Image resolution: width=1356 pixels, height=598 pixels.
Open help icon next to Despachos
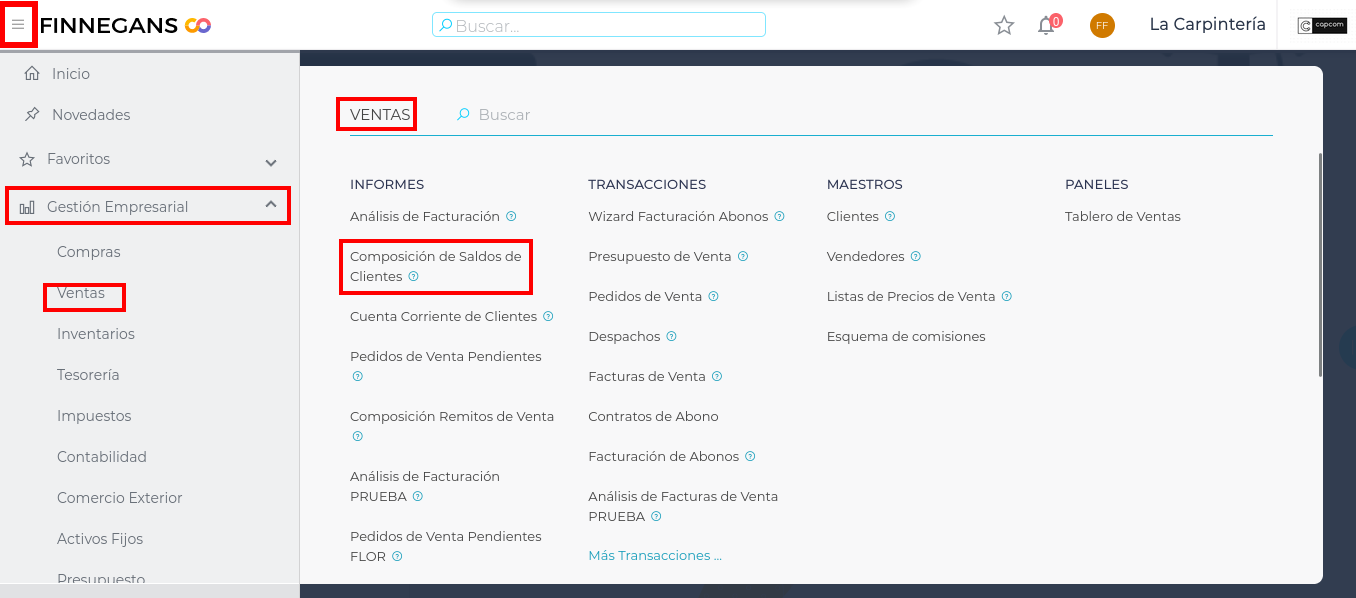[x=671, y=336]
